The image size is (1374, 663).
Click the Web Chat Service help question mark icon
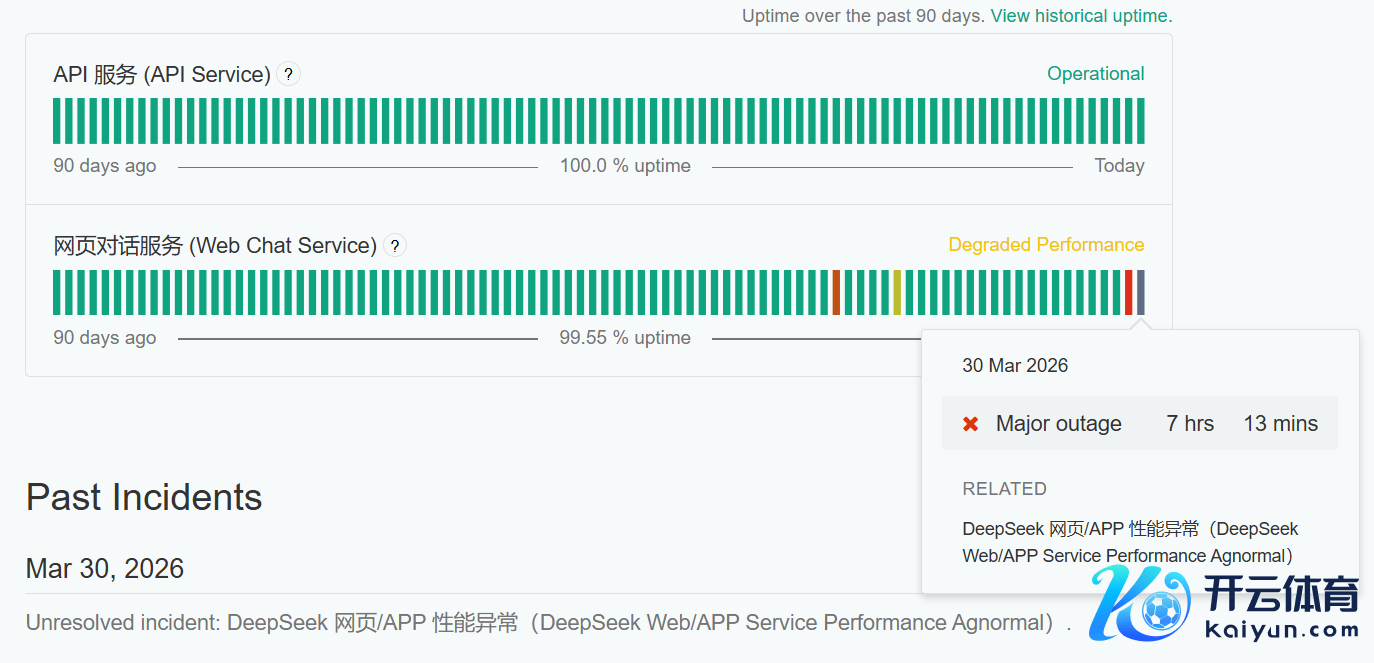tap(395, 245)
